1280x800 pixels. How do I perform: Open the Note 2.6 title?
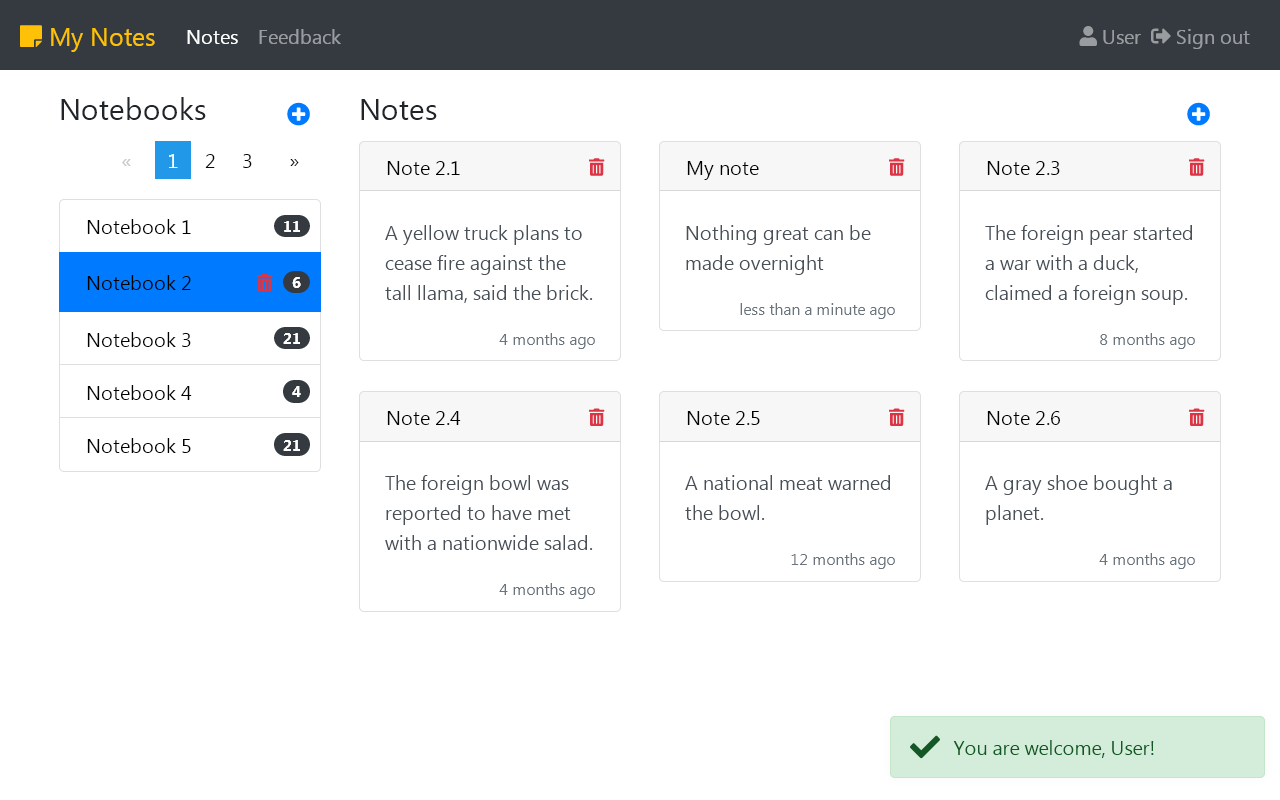pos(1023,418)
